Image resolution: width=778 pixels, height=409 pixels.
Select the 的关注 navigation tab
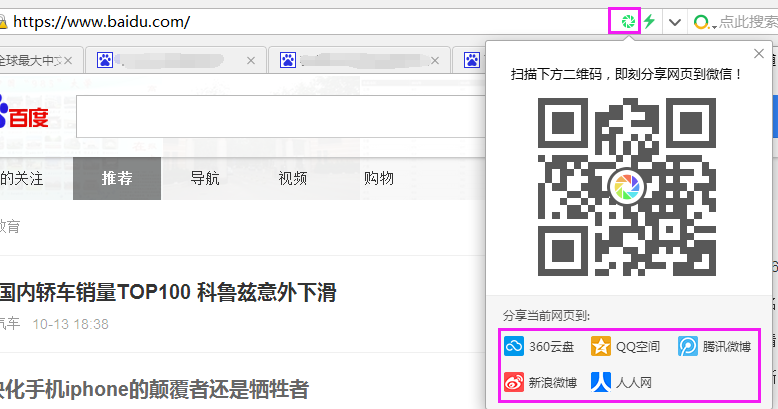21,178
